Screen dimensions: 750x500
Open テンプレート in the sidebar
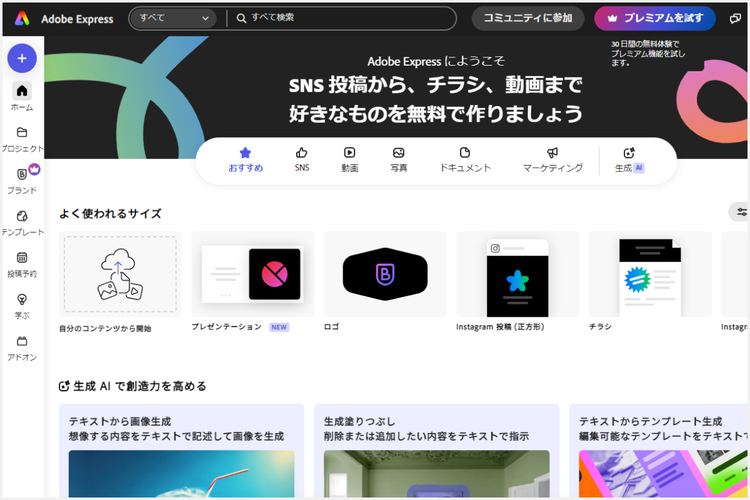click(x=22, y=223)
